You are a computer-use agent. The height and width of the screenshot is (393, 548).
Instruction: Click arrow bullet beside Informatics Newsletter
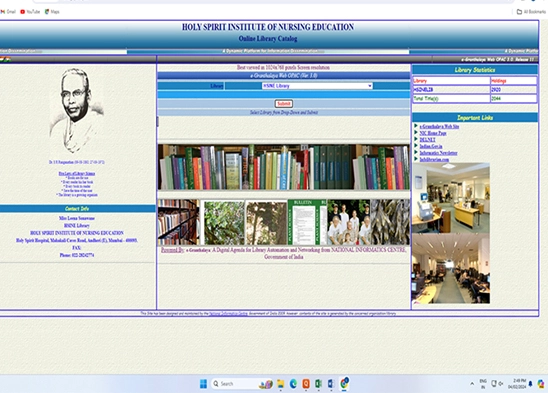(416, 152)
